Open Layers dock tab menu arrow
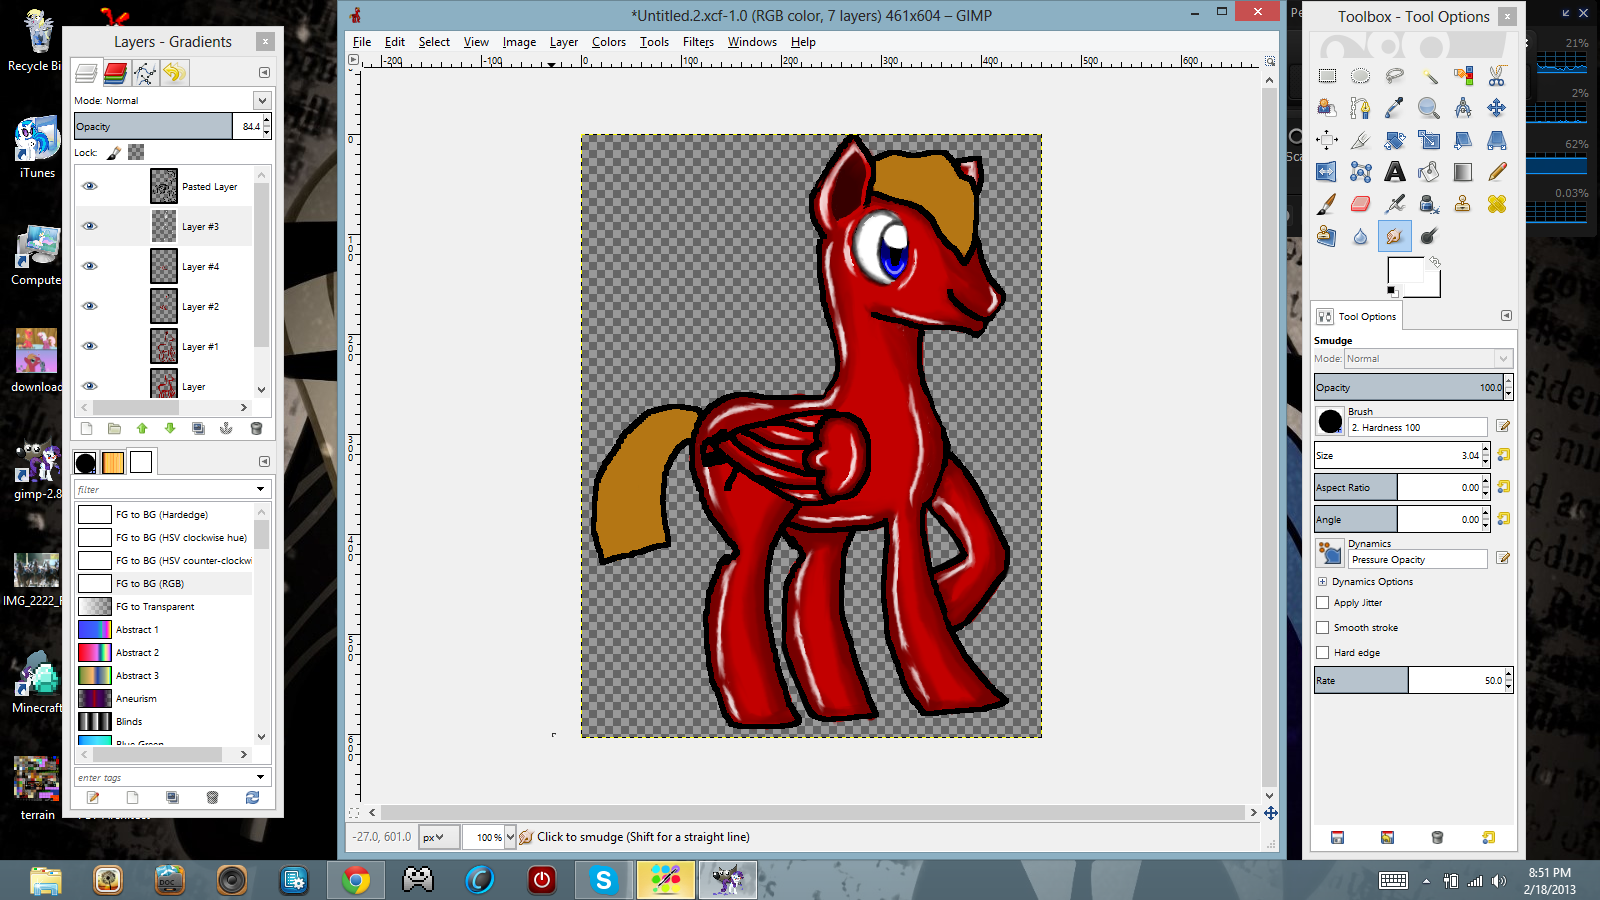This screenshot has height=900, width=1600. (x=264, y=72)
